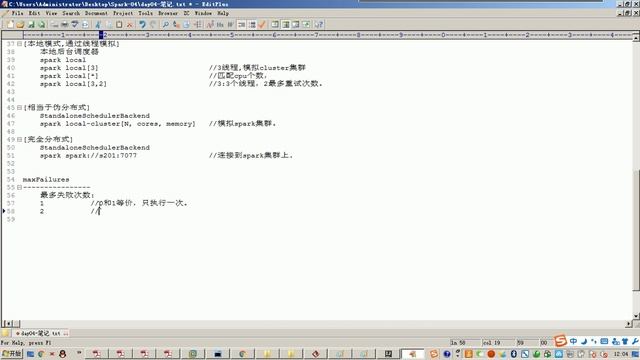
Task: Click the text 'spark spark://s201:7077'
Action: [88, 156]
